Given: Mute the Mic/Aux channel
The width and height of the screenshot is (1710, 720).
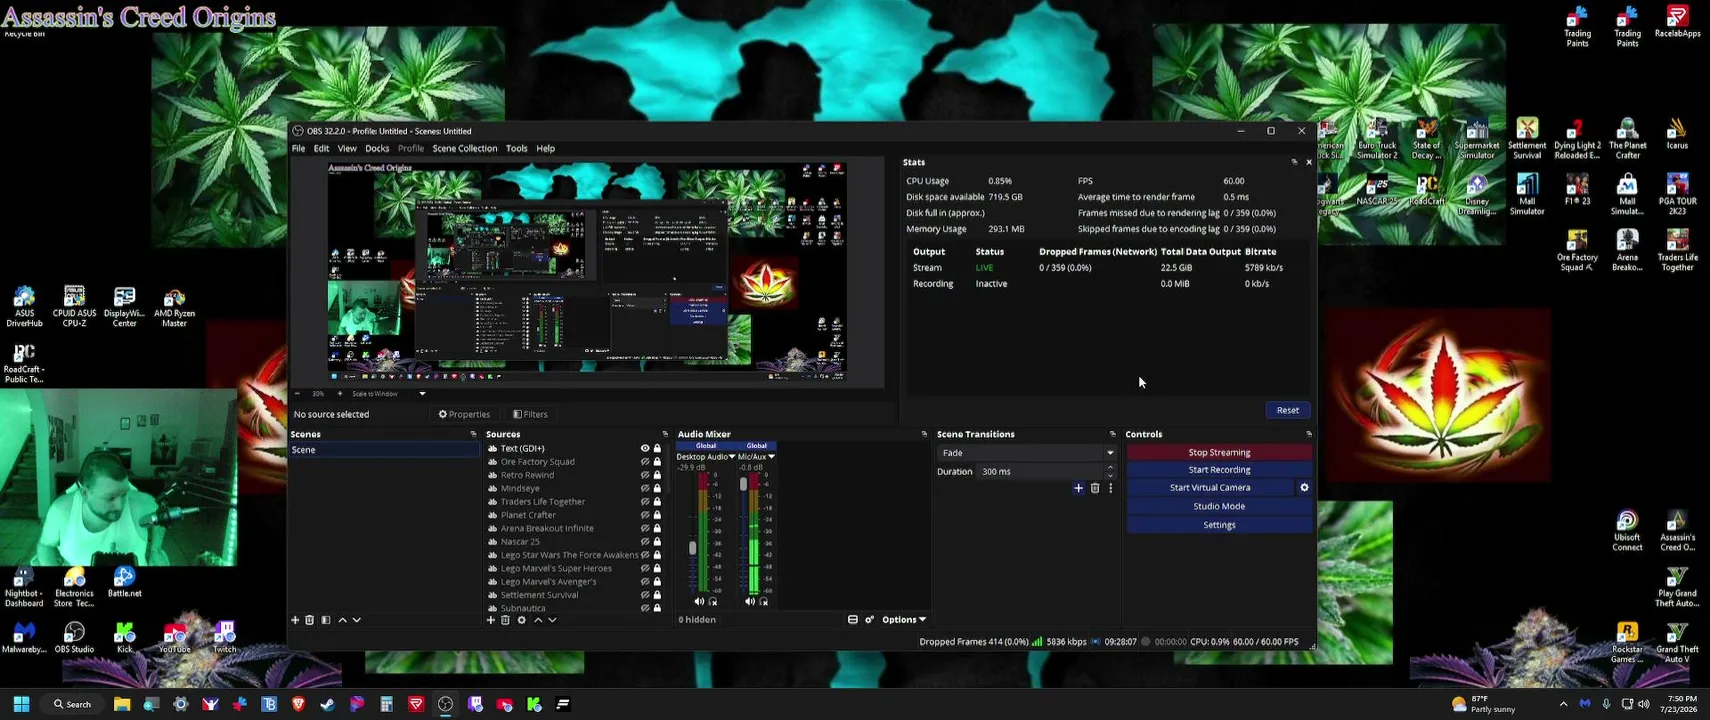Looking at the screenshot, I should tap(750, 601).
